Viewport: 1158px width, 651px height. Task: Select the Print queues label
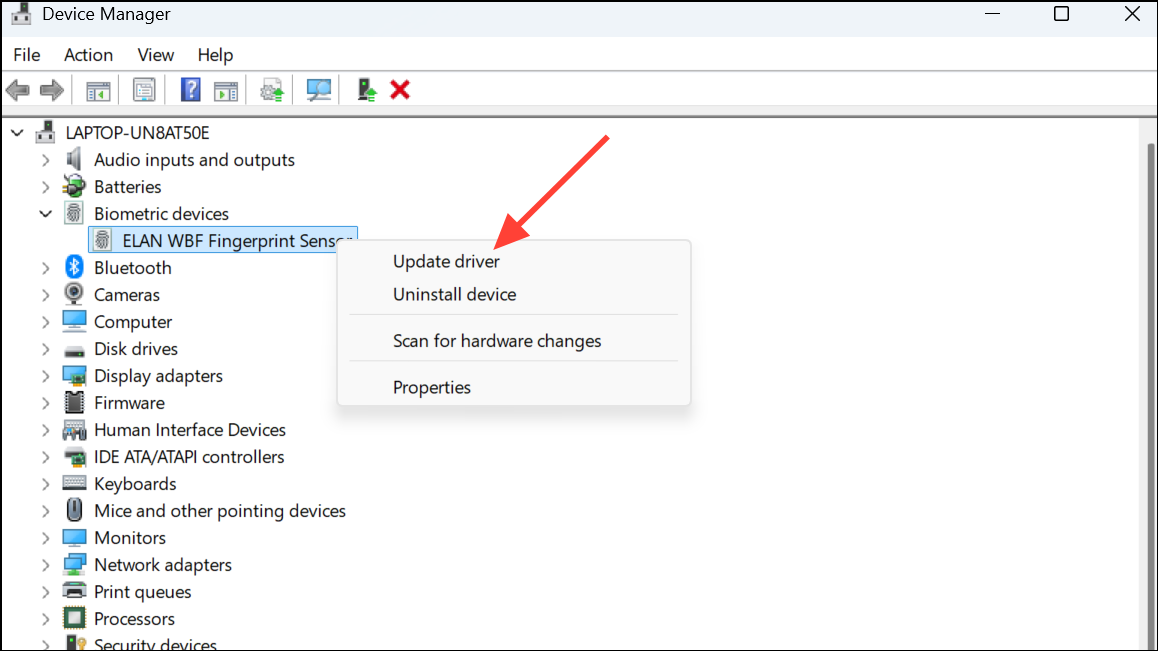point(143,592)
